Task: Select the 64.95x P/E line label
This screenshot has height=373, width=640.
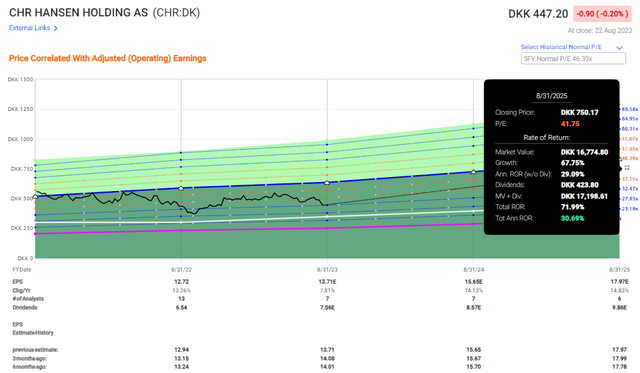Action: (630, 119)
